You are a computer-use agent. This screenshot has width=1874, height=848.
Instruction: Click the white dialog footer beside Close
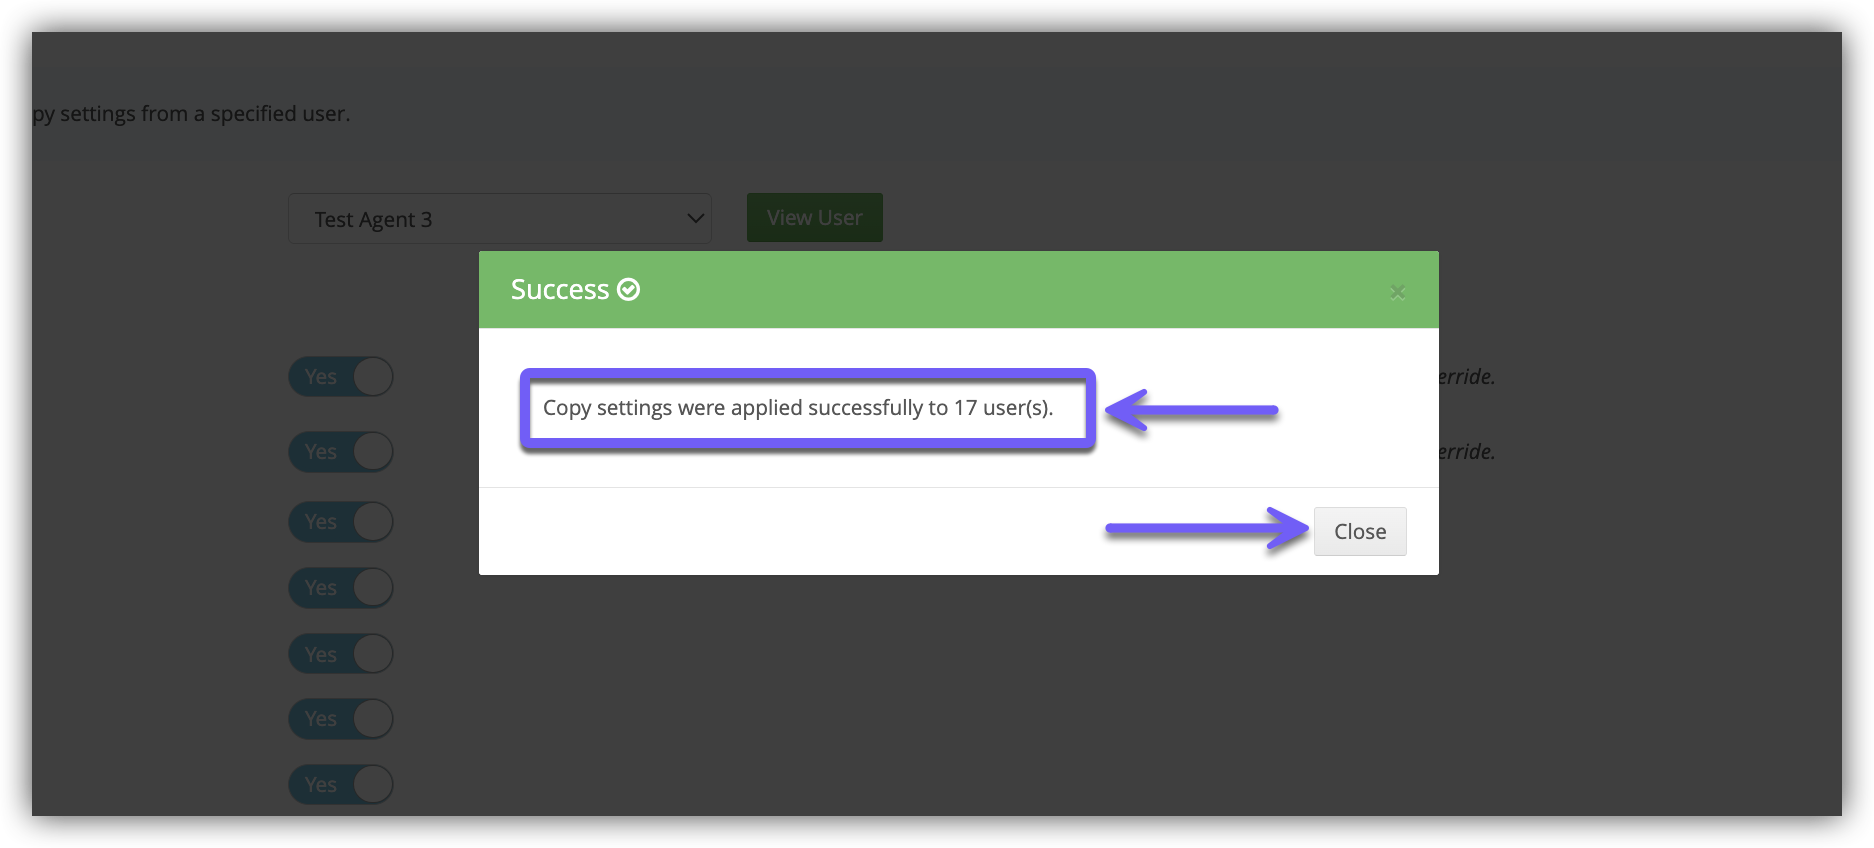[x=800, y=531]
